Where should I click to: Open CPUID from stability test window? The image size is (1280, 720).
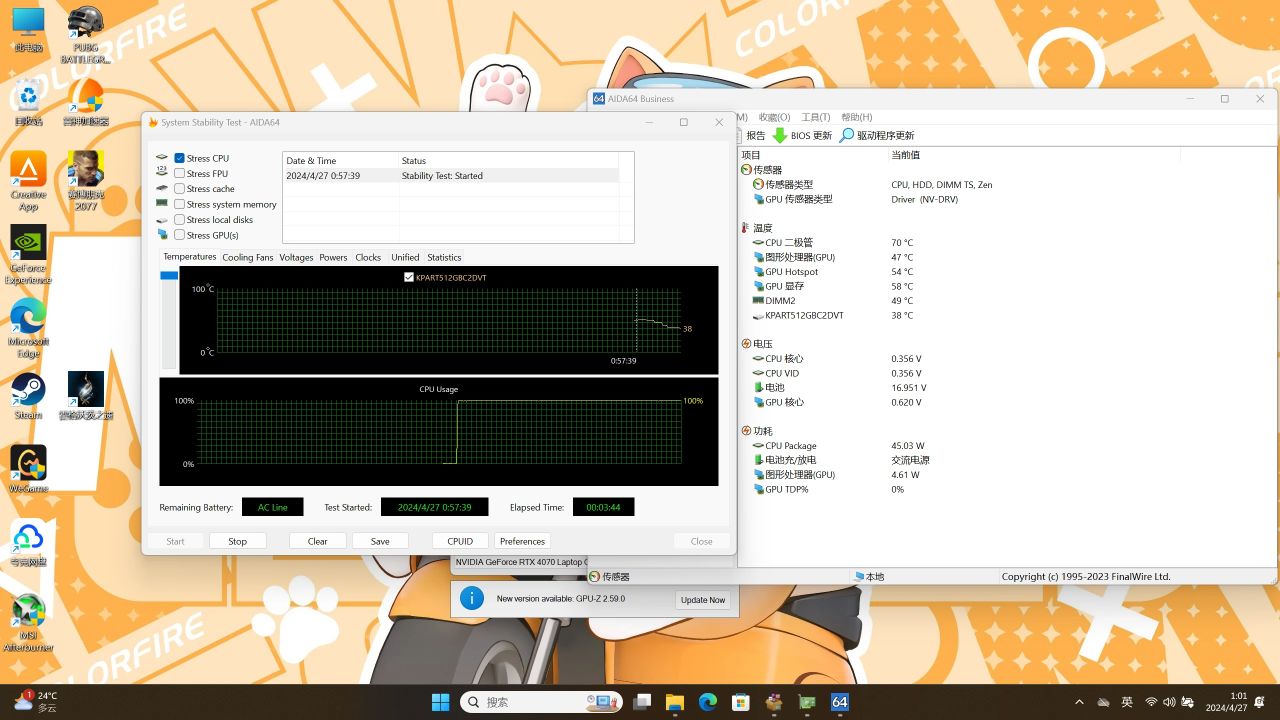point(460,541)
